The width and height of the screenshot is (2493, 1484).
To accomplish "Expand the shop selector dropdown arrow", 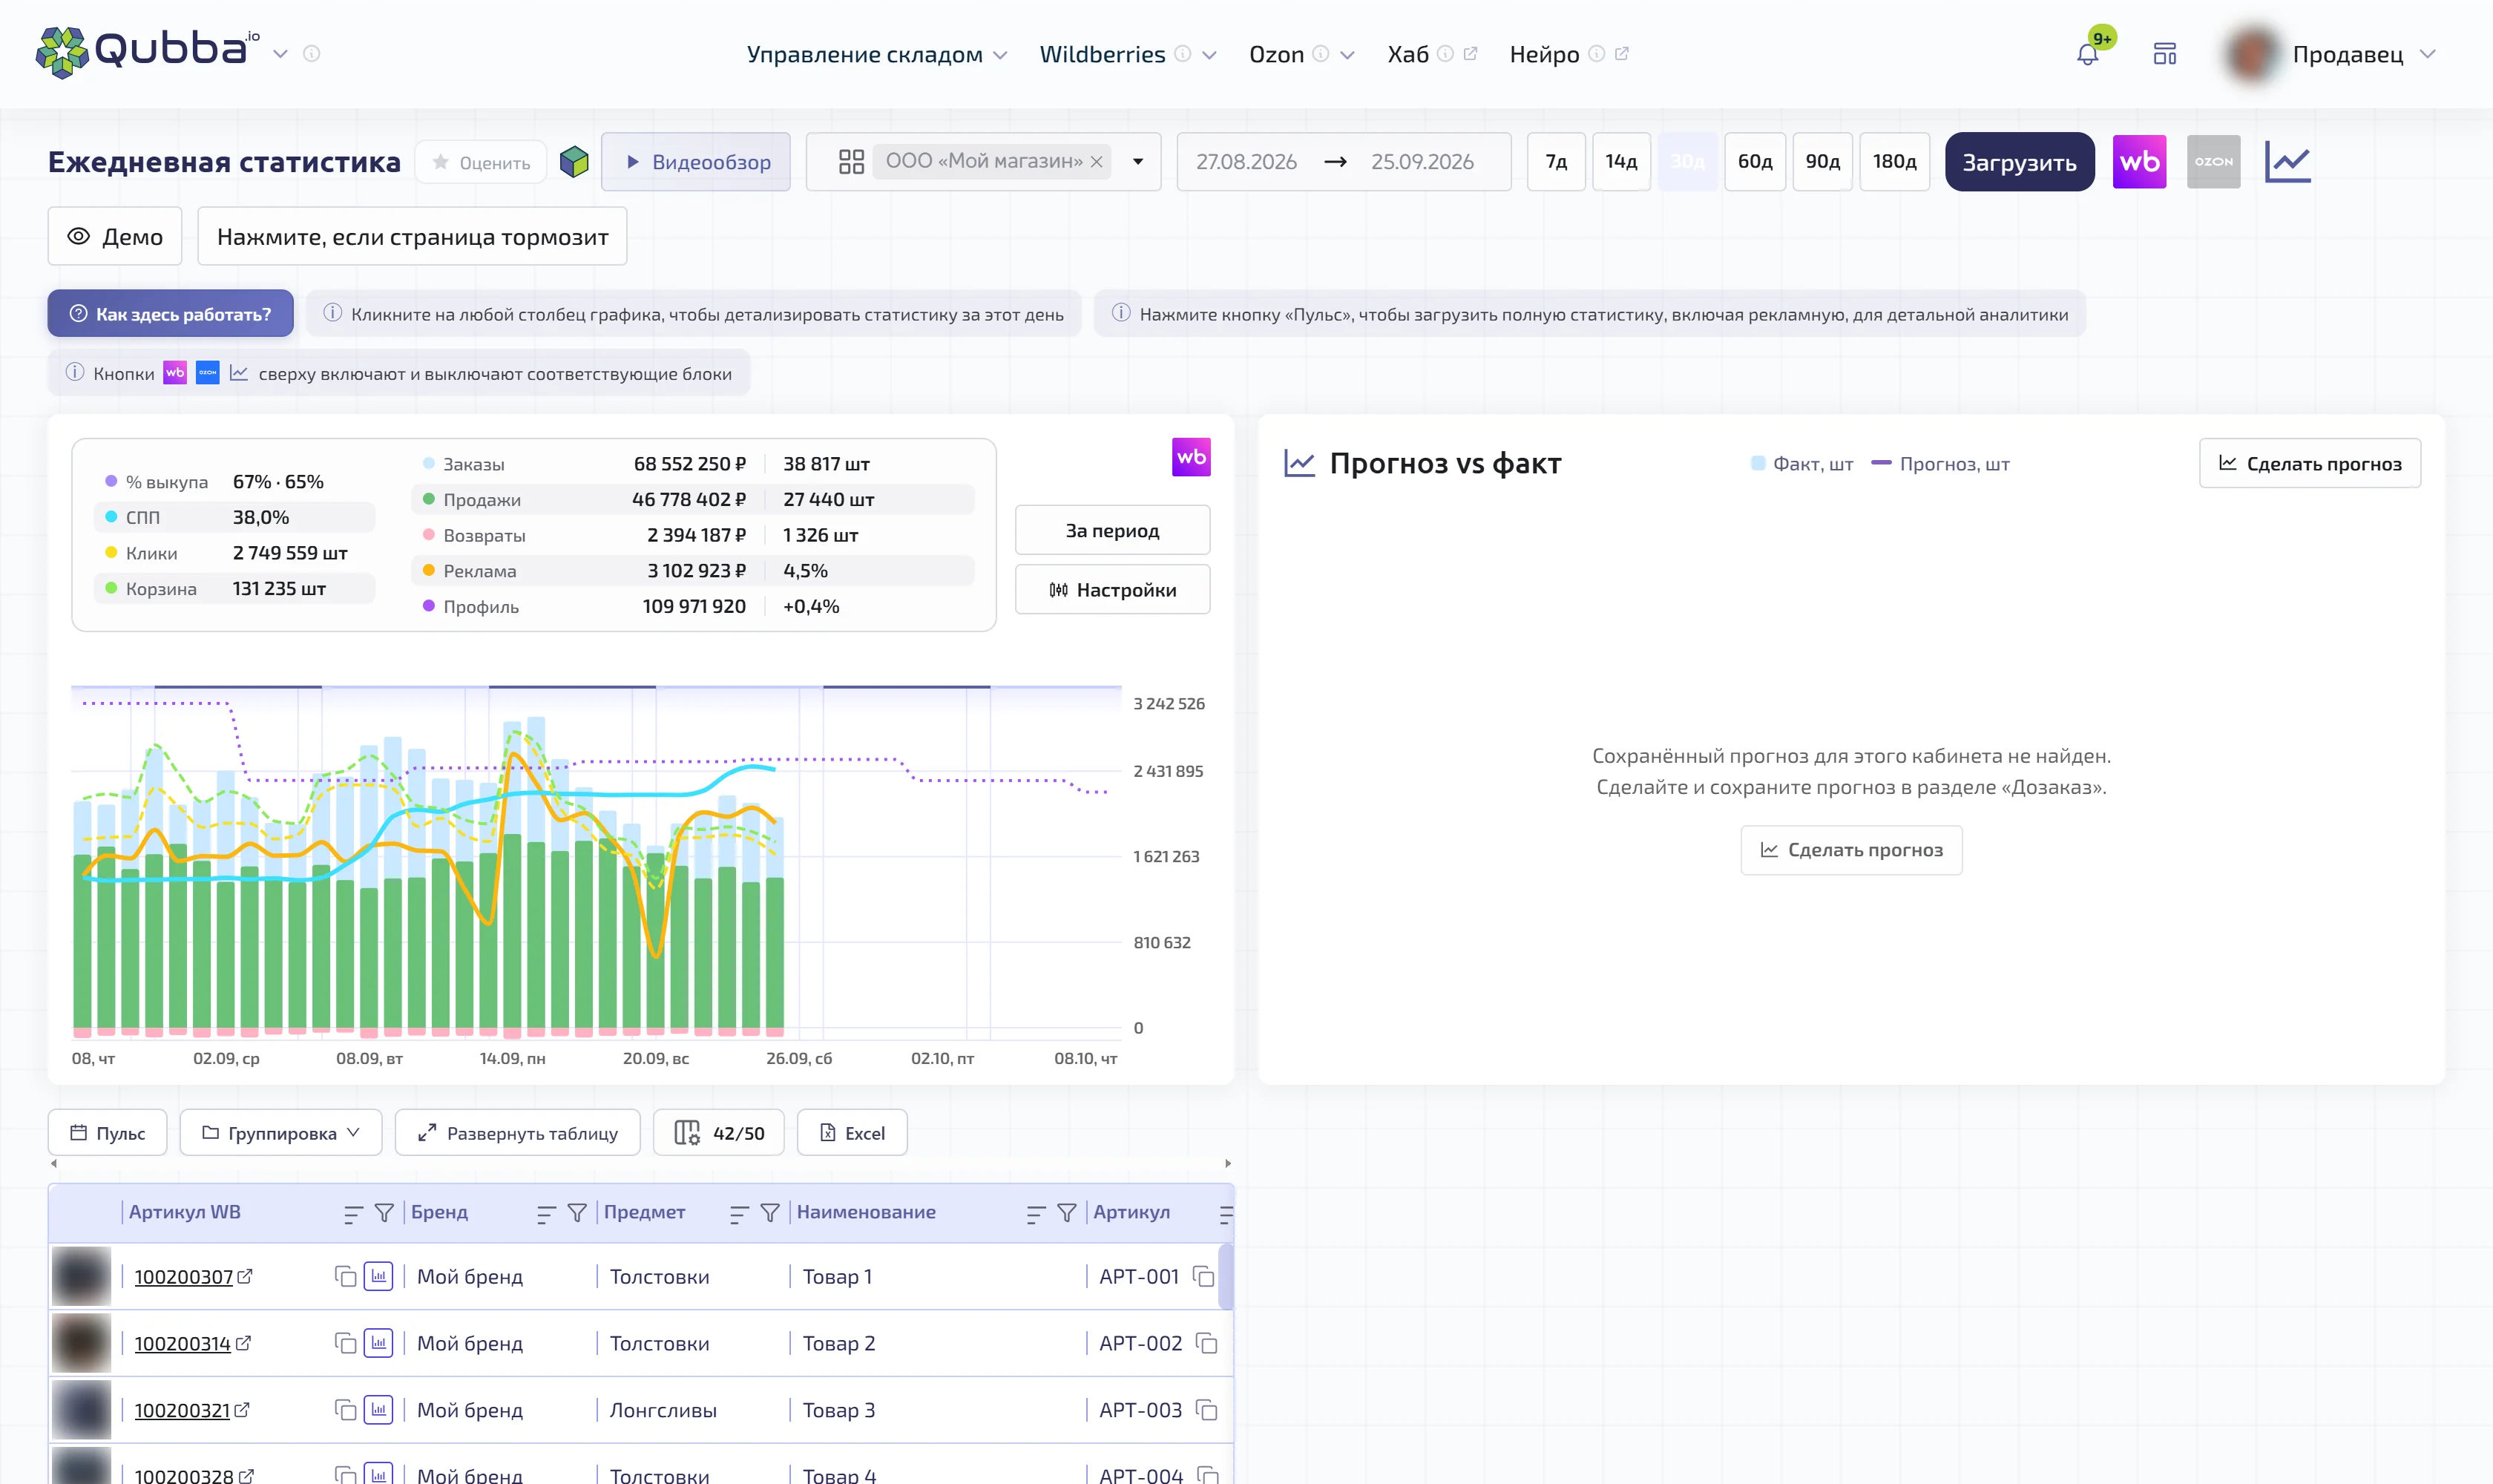I will (x=1137, y=162).
